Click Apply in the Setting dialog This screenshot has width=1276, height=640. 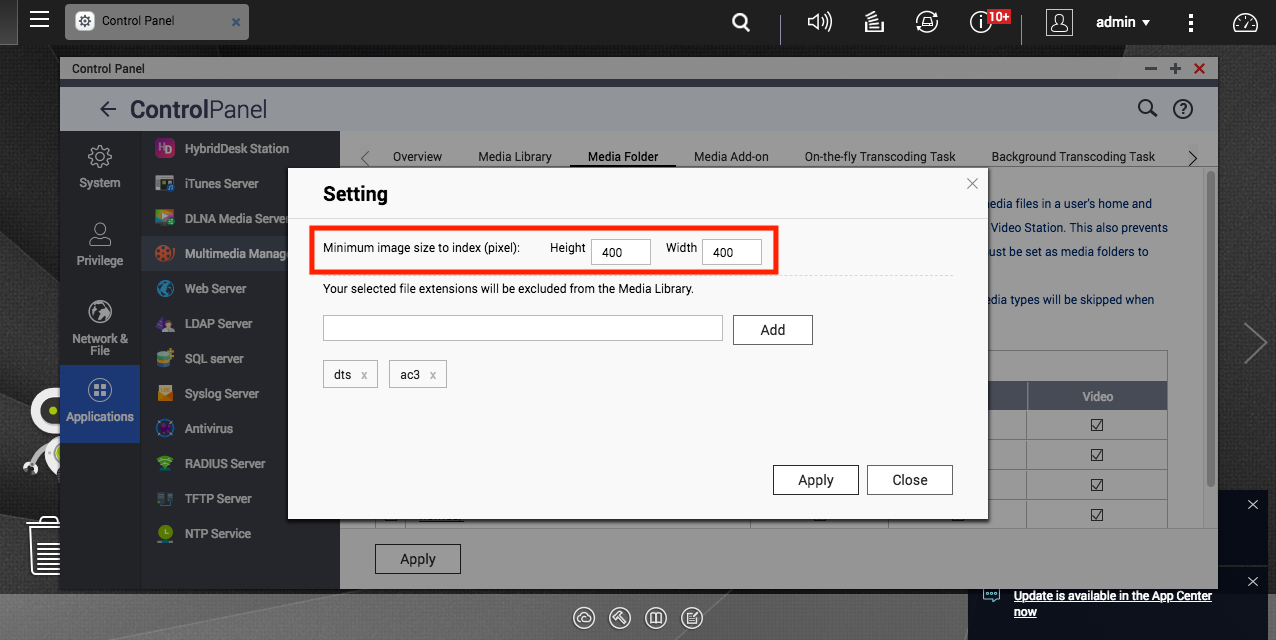[x=816, y=480]
